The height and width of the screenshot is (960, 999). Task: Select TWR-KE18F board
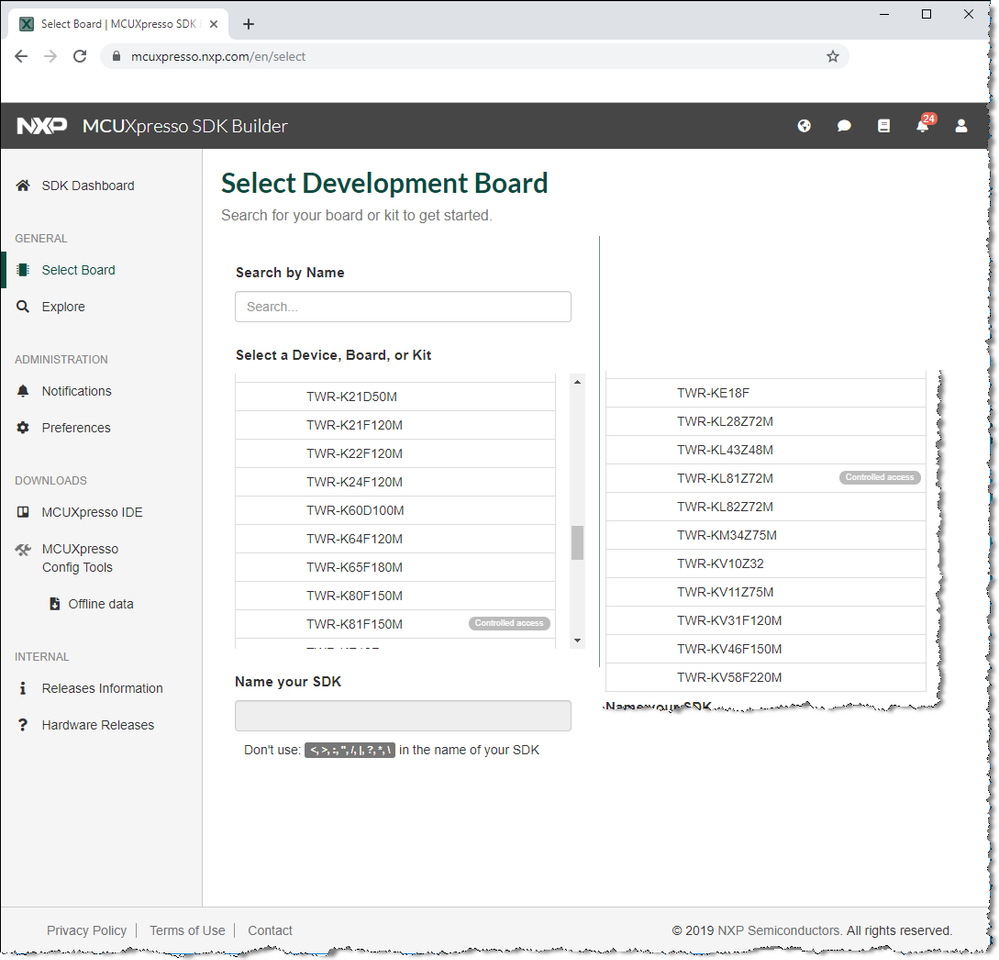point(766,393)
